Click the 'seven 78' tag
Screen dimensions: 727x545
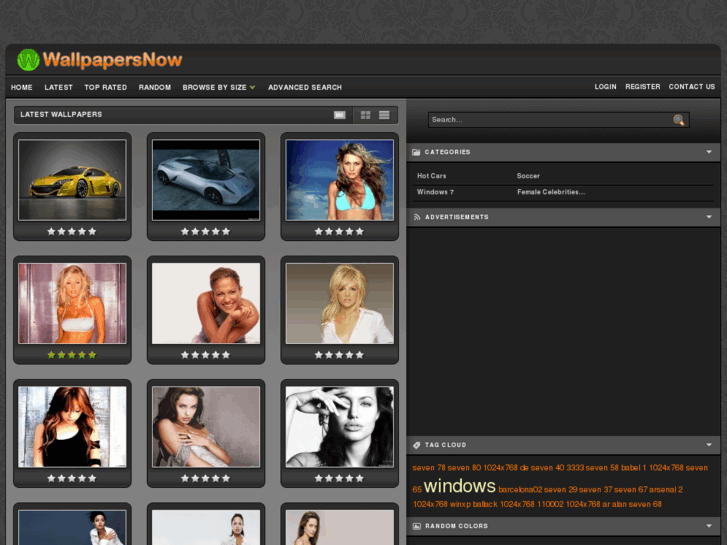pos(429,468)
